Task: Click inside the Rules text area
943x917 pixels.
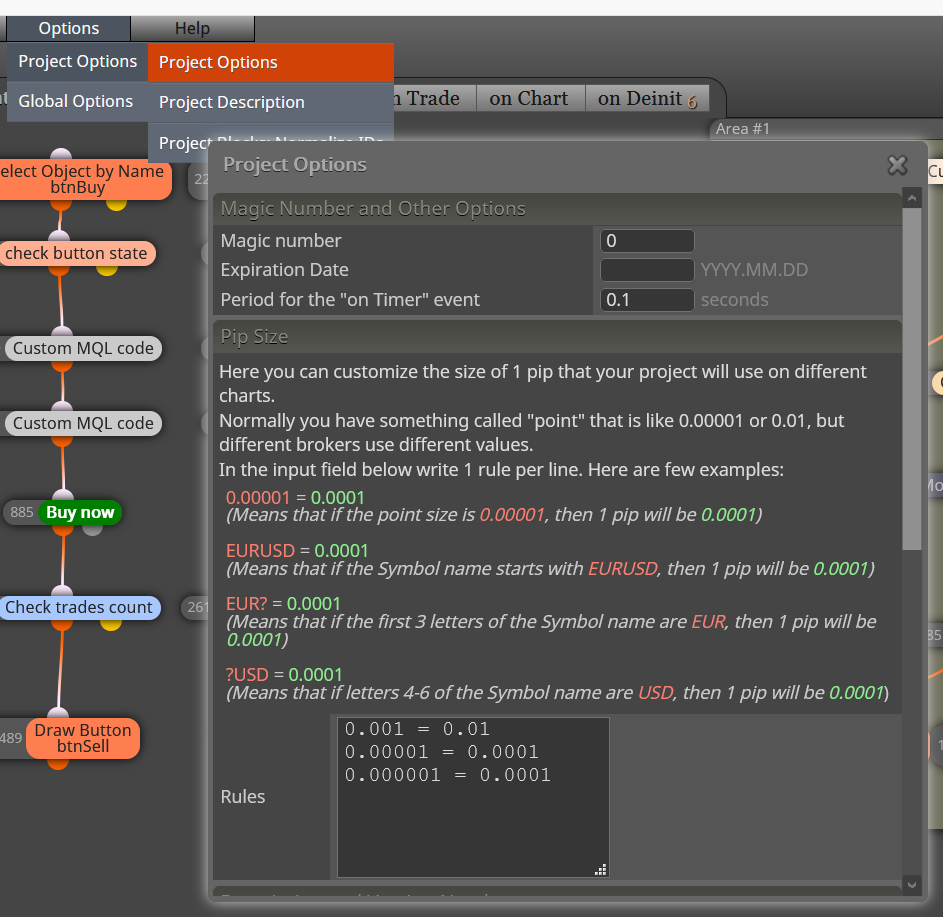Action: click(x=473, y=797)
